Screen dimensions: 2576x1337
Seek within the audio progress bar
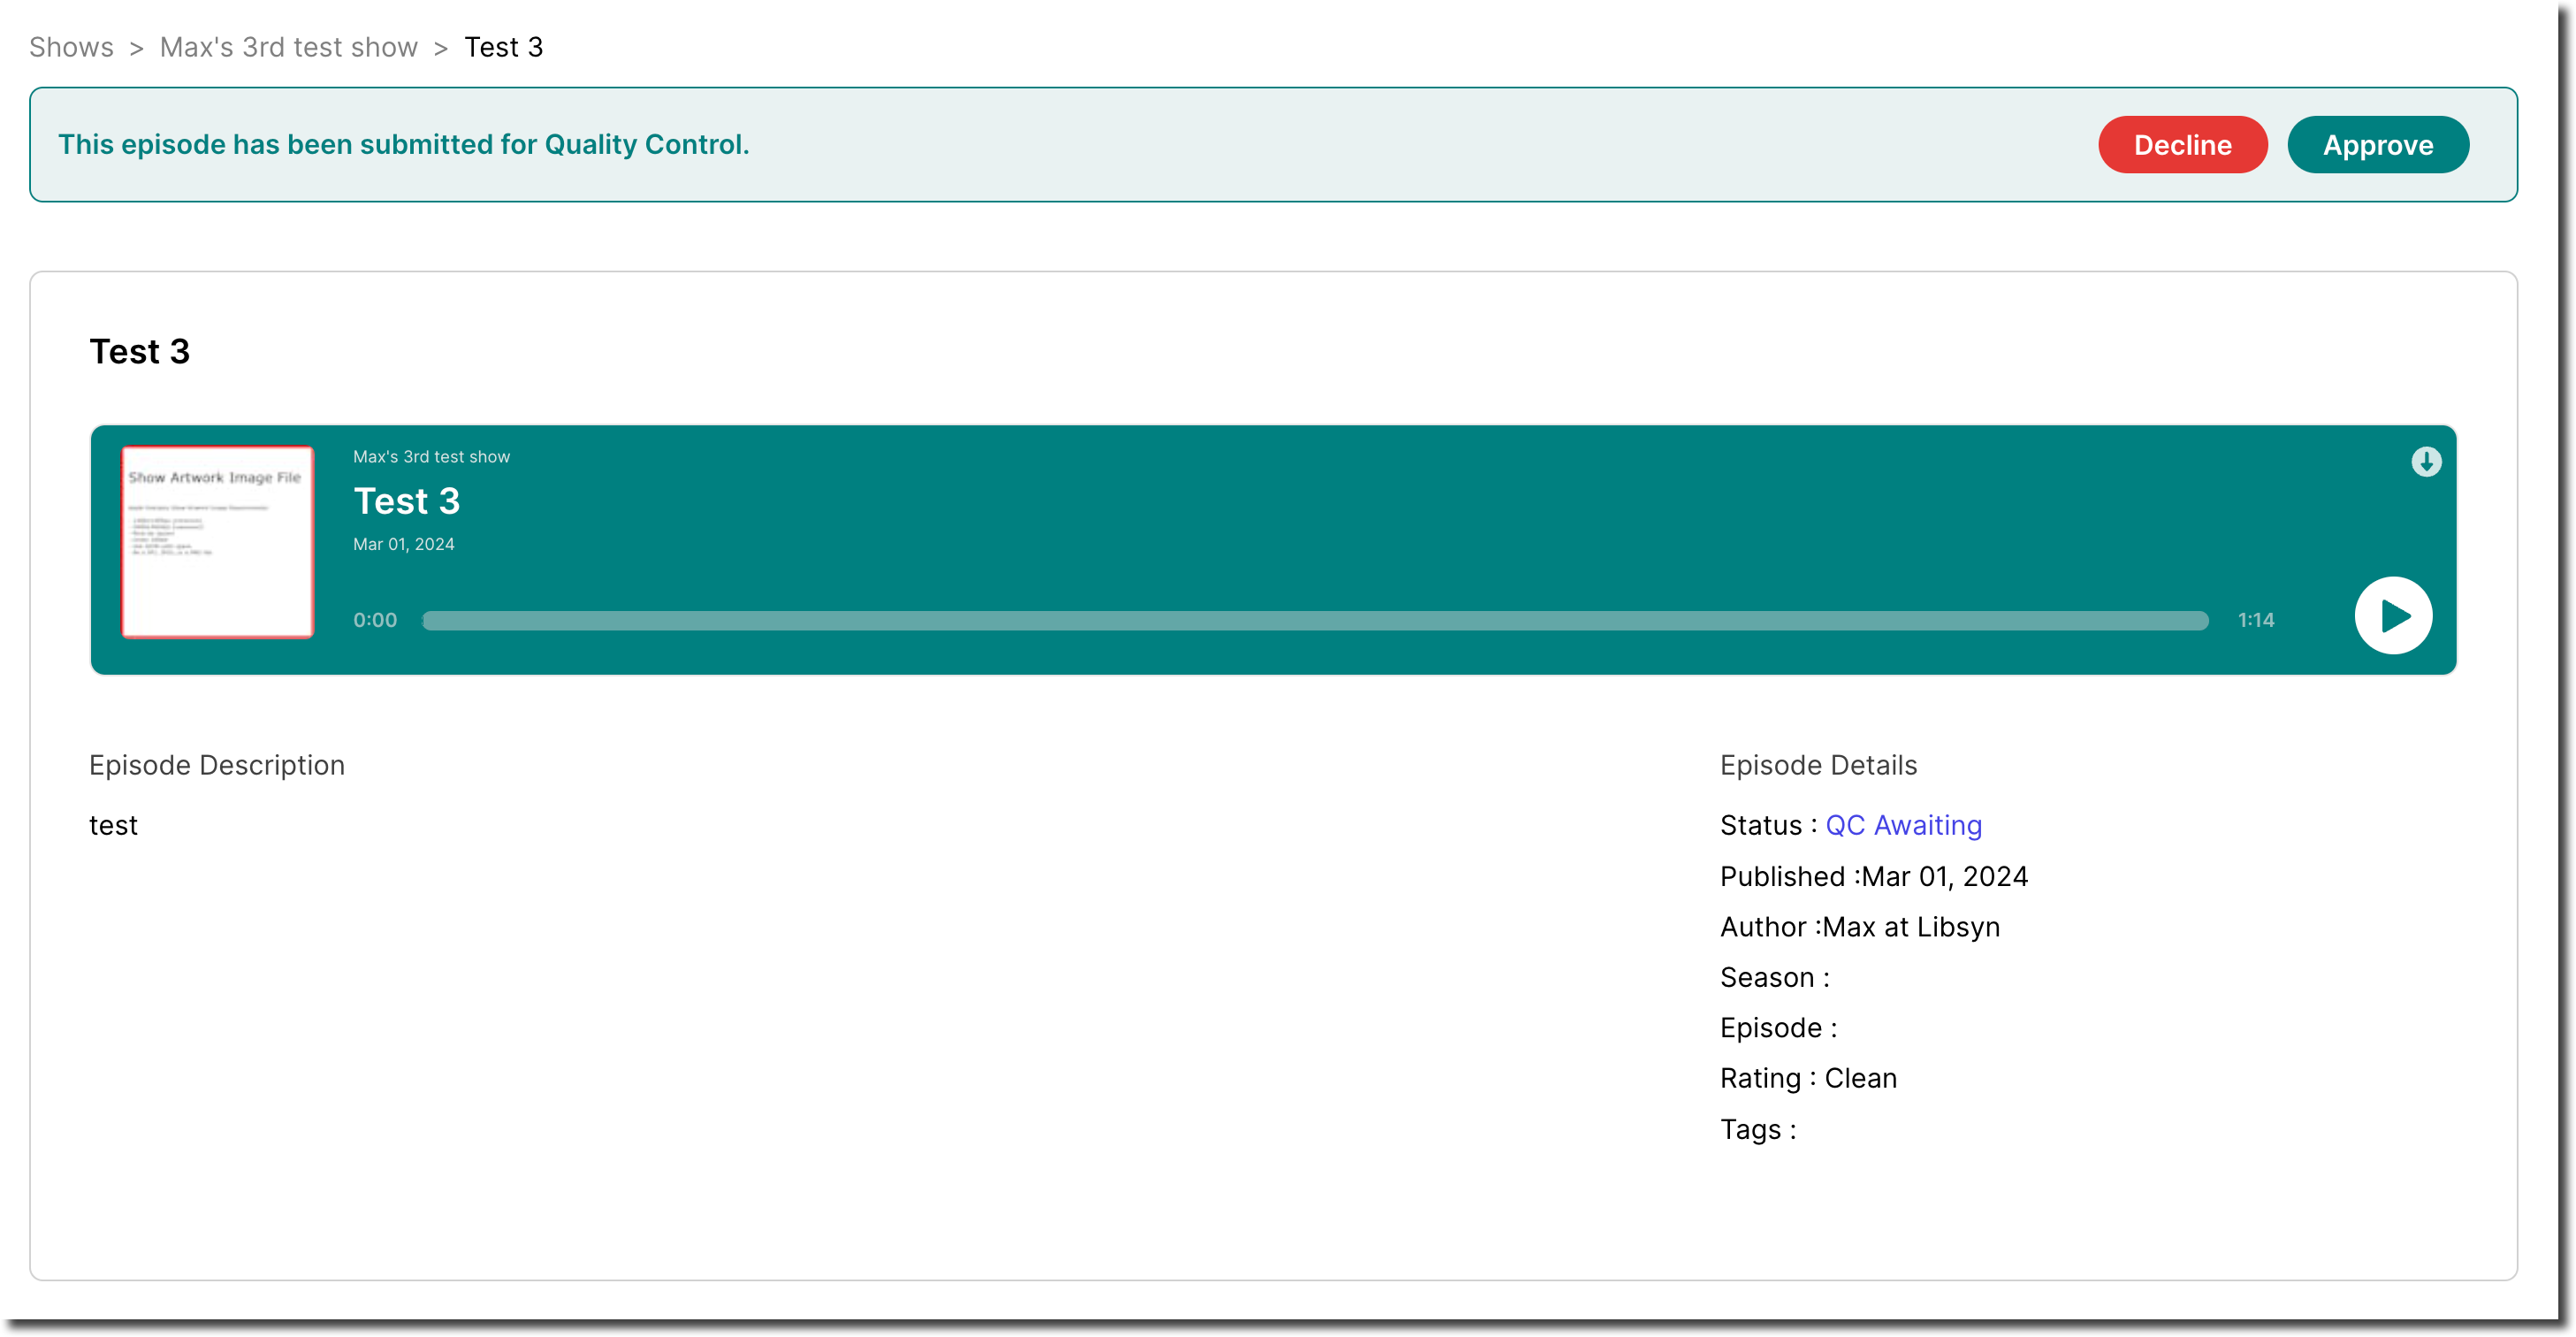coord(1315,620)
